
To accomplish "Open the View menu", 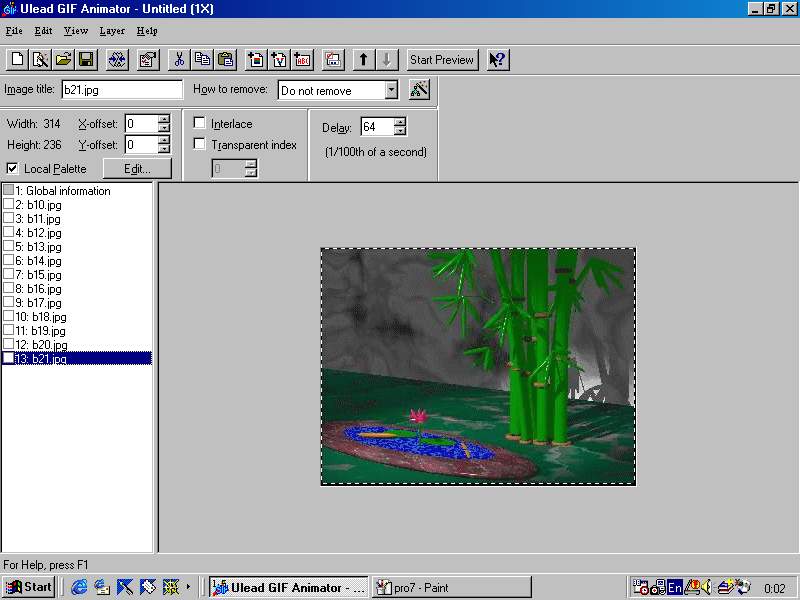I will 76,31.
